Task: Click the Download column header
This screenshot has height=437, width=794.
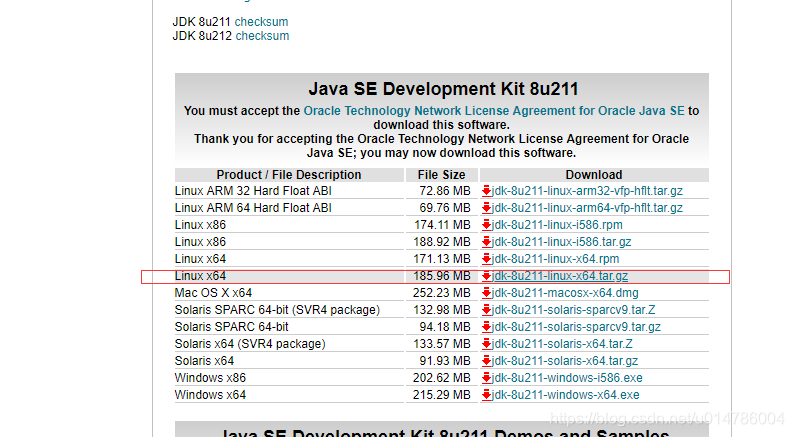Action: (594, 175)
